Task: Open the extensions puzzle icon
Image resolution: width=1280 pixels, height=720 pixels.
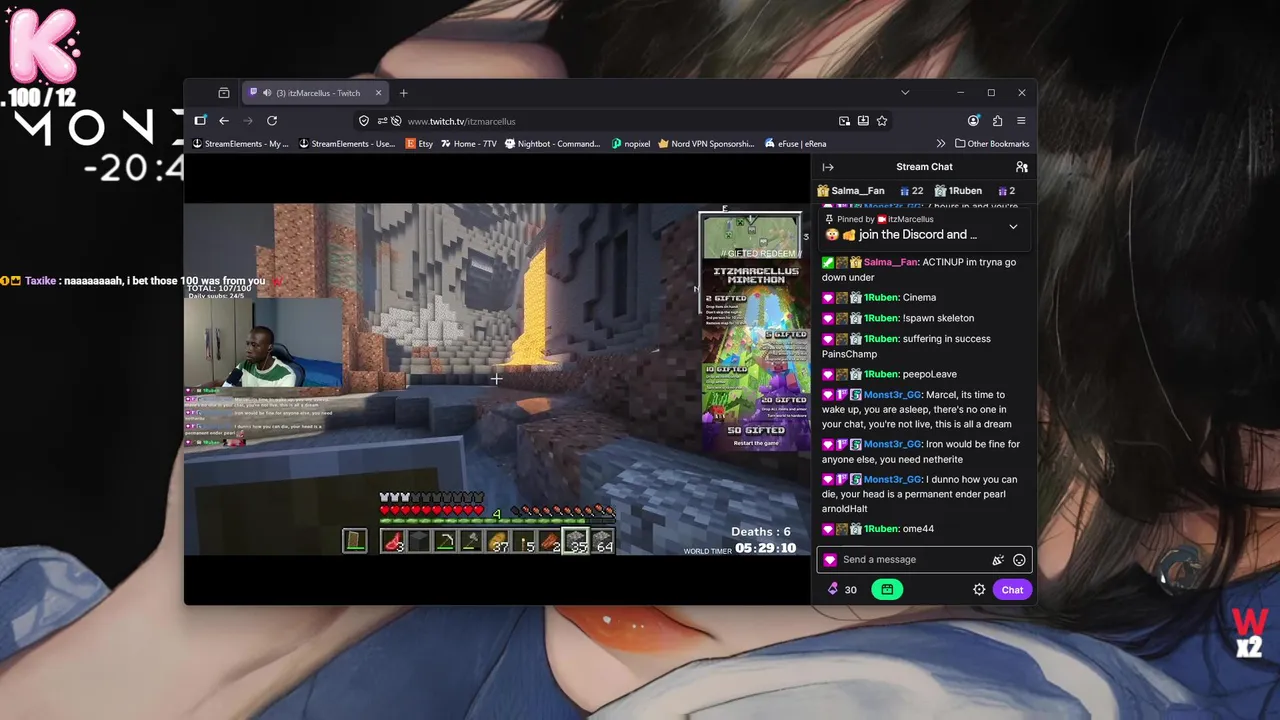Action: [997, 121]
